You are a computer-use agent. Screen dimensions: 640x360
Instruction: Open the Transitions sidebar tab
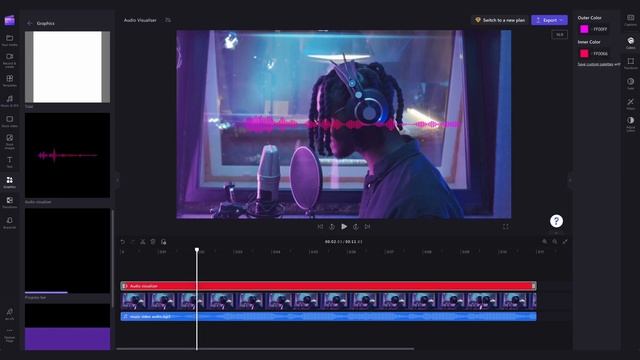coord(9,202)
